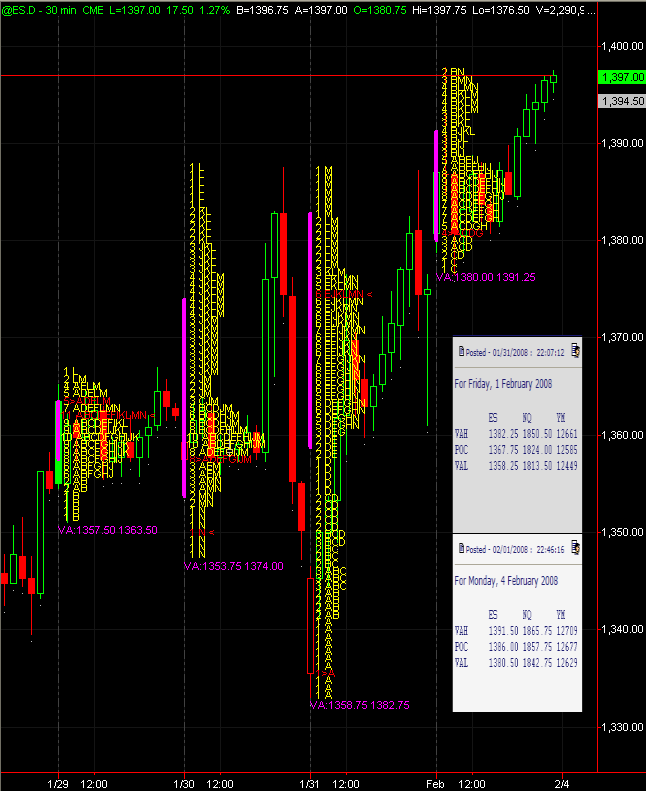Click the 1,370.00 price axis label

622,337
